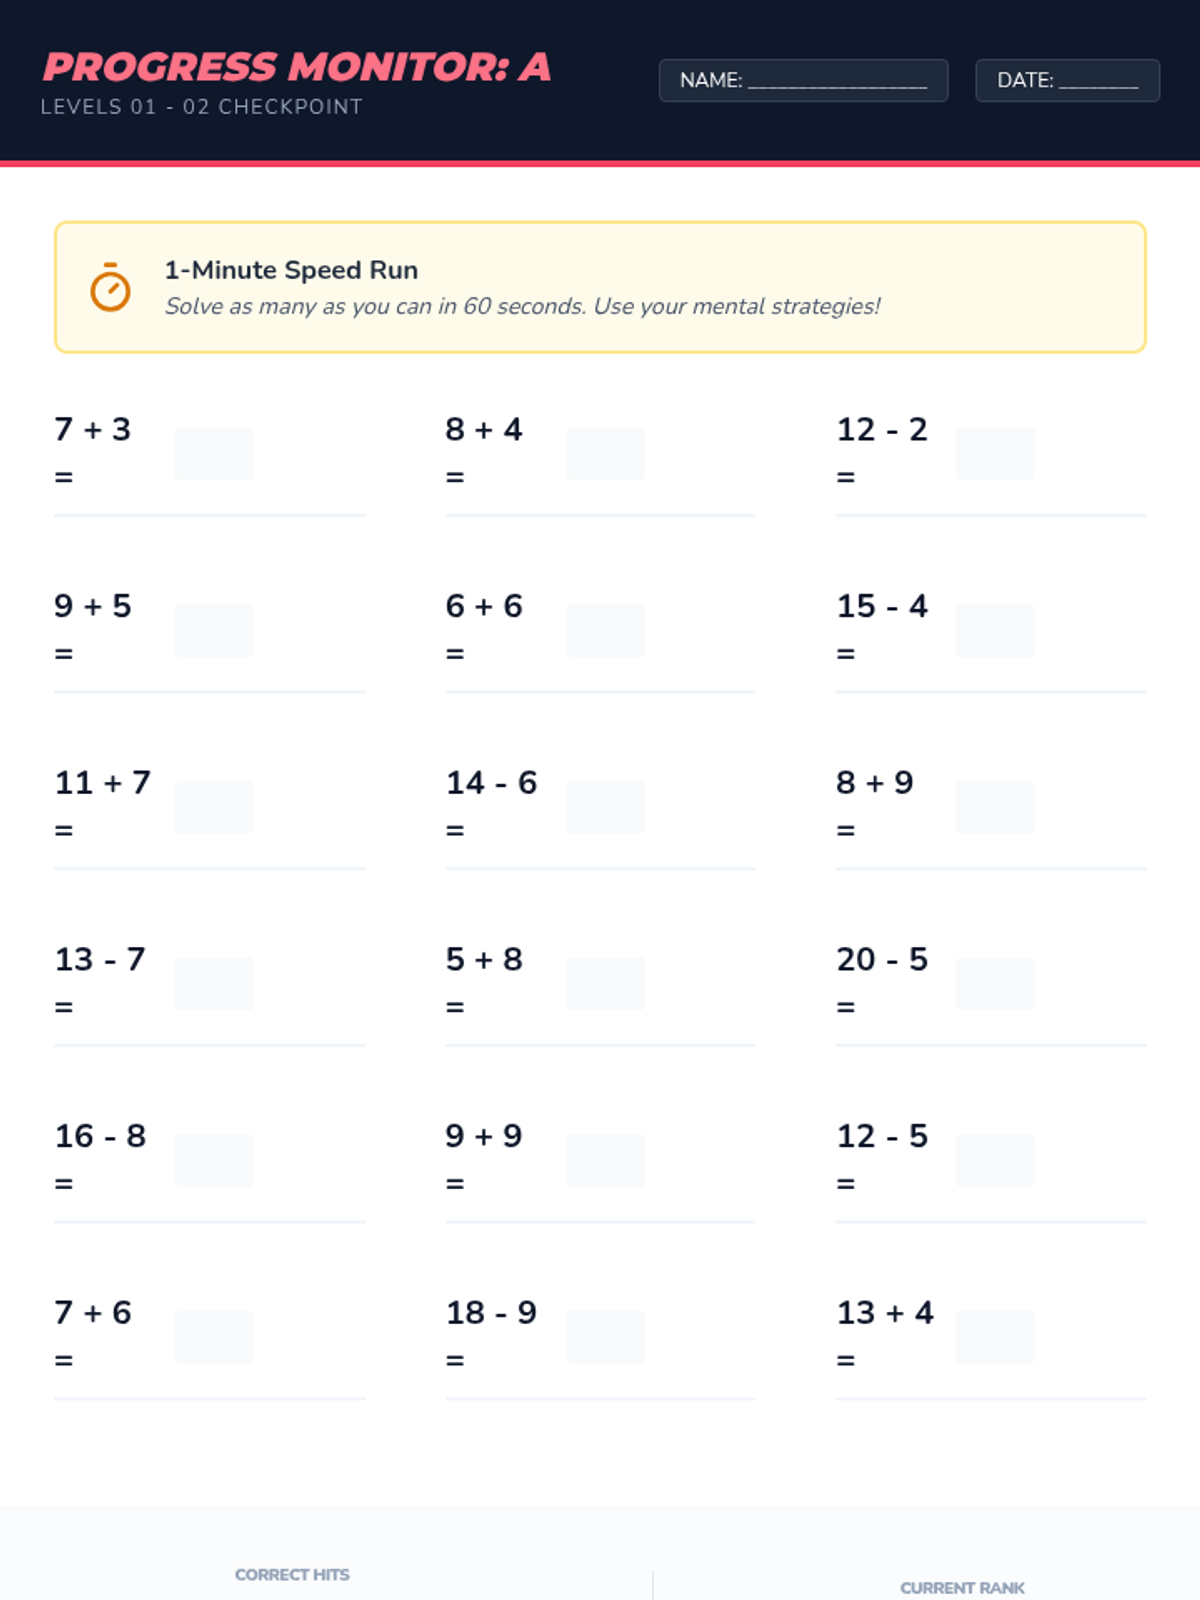Screen dimensions: 1200x1600
Task: Click the DATE field in header
Action: pos(1067,80)
